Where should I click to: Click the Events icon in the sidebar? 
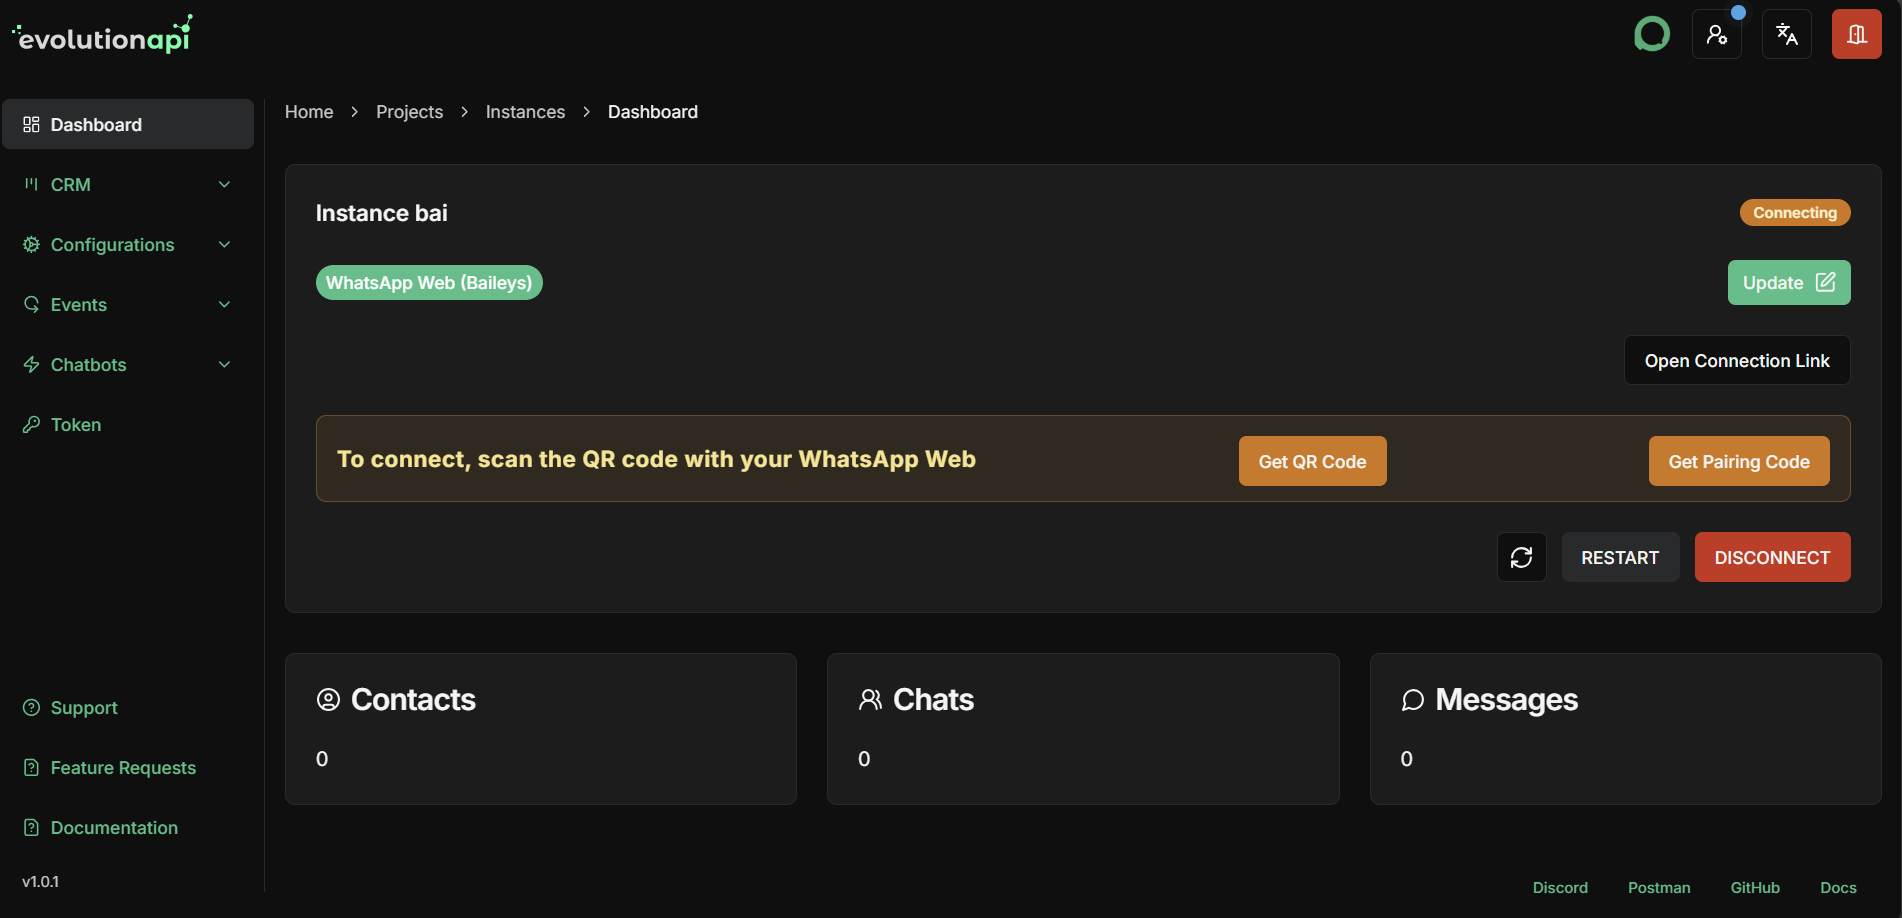tap(31, 304)
